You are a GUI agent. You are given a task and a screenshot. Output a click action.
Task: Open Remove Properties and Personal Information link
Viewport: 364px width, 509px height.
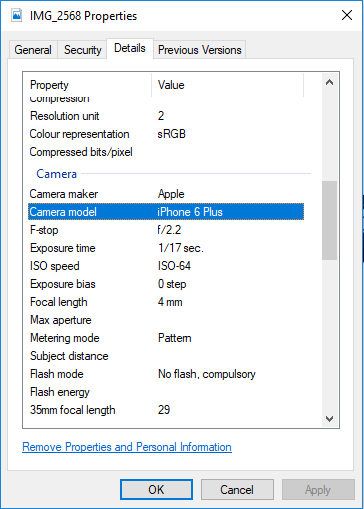[127, 447]
